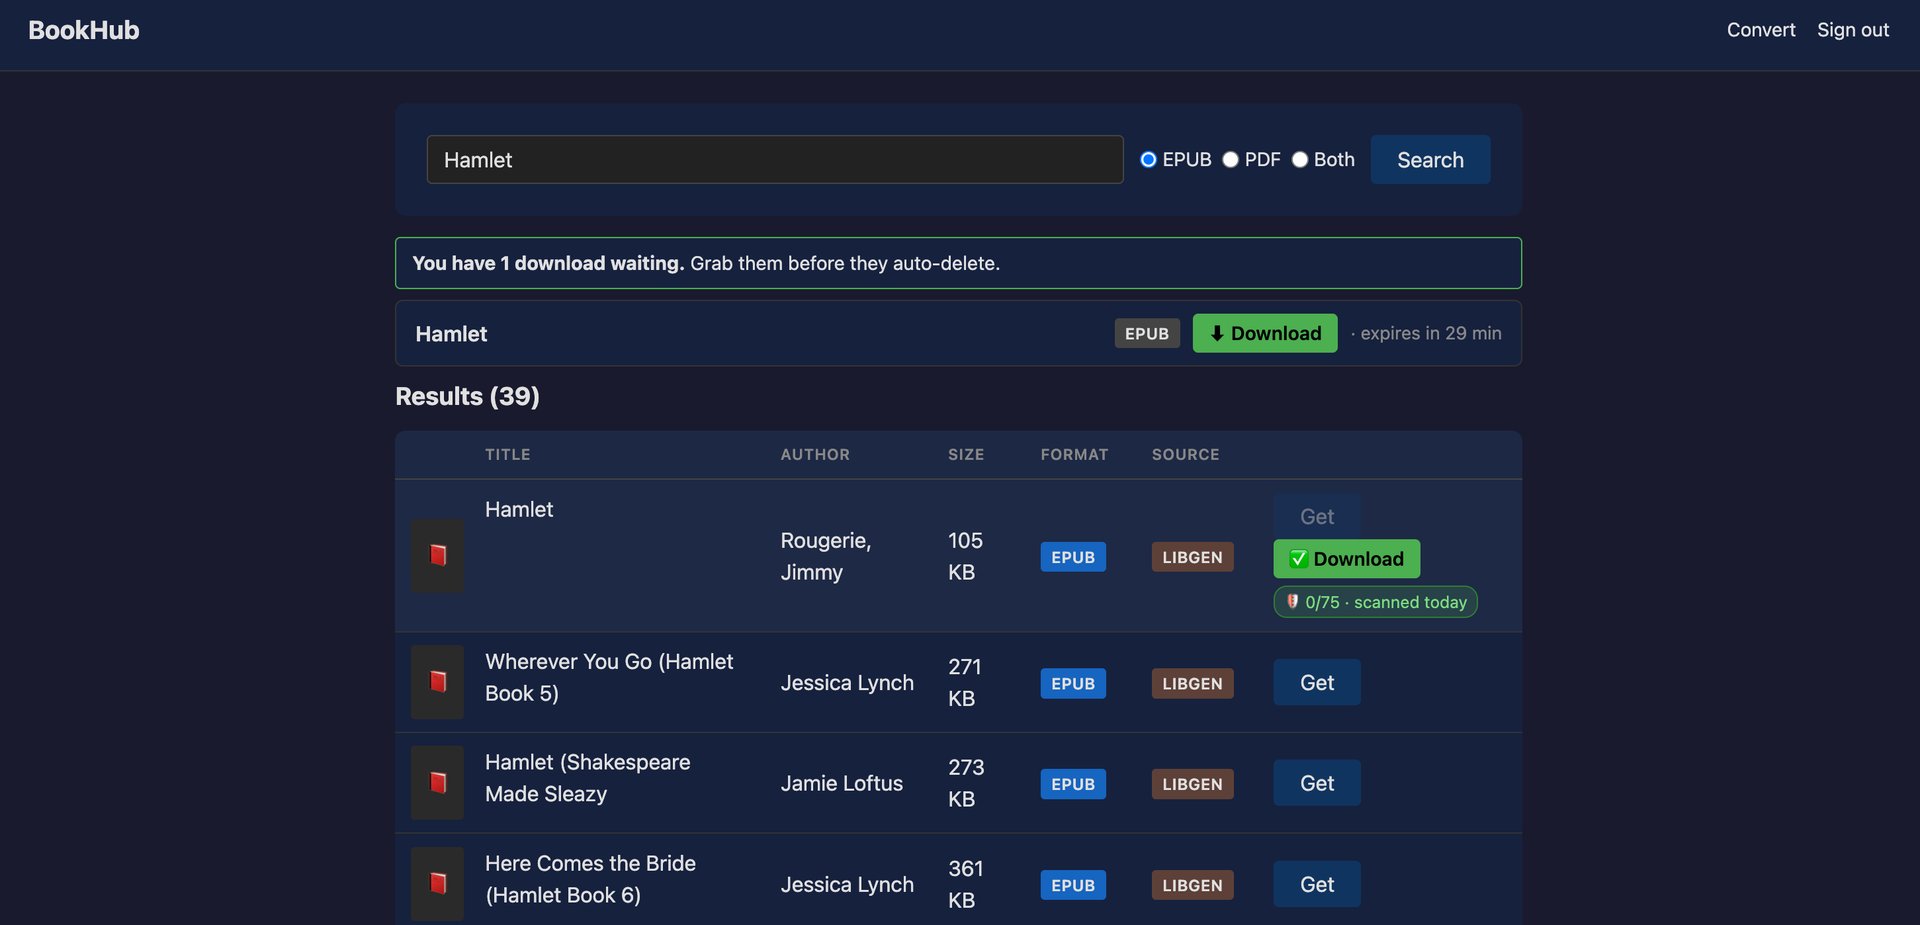The image size is (1920, 925).
Task: Select the EPUB format radio button
Action: pos(1148,160)
